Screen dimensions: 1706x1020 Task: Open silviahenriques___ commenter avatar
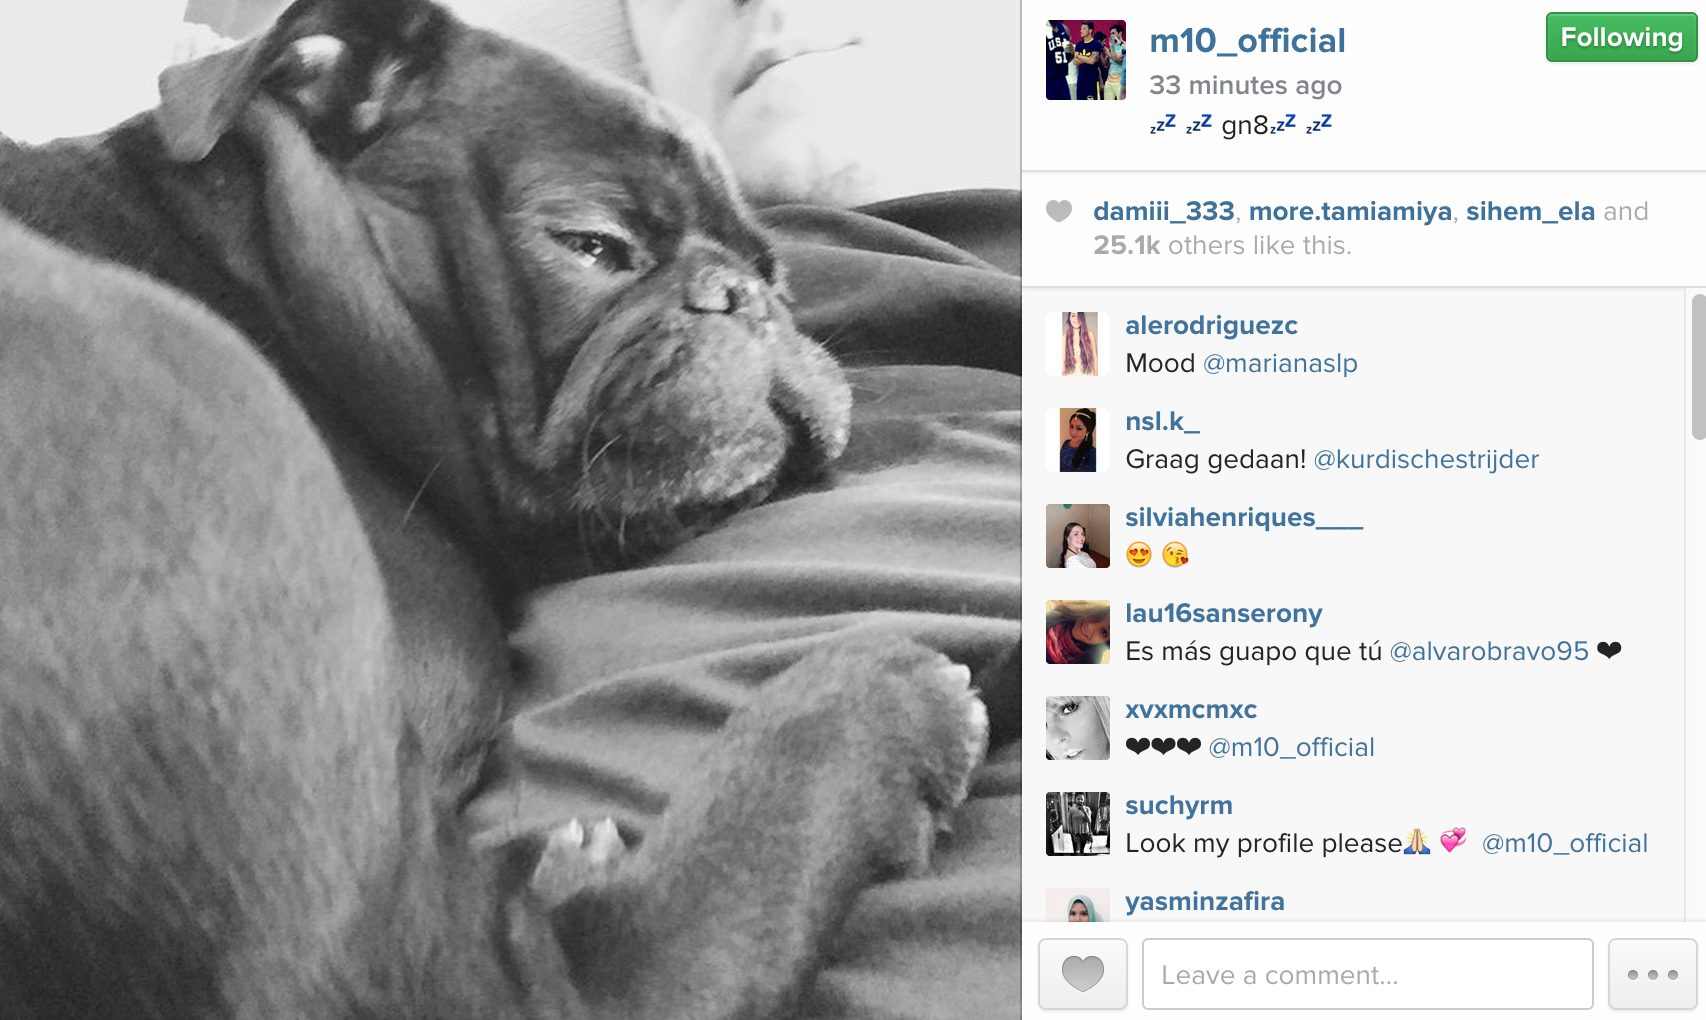[x=1078, y=536]
